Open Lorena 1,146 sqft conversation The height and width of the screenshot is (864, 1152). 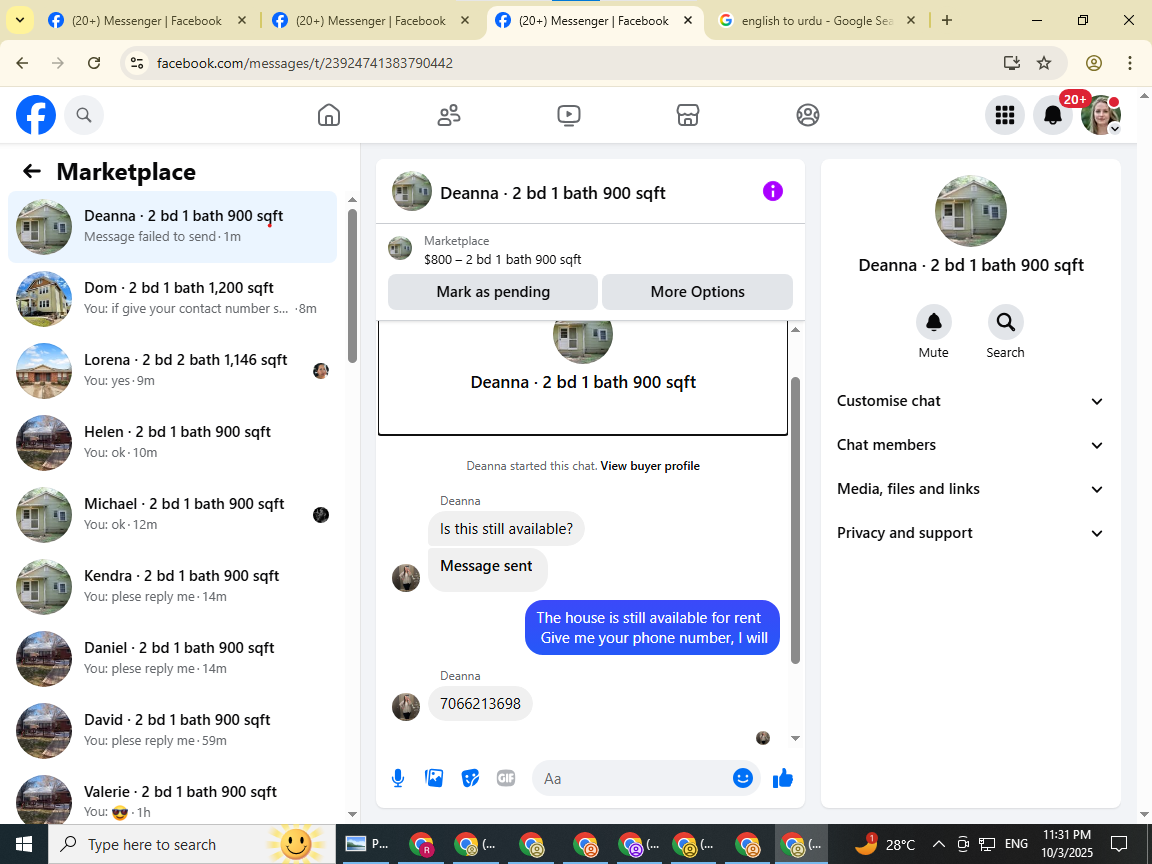[x=173, y=370]
